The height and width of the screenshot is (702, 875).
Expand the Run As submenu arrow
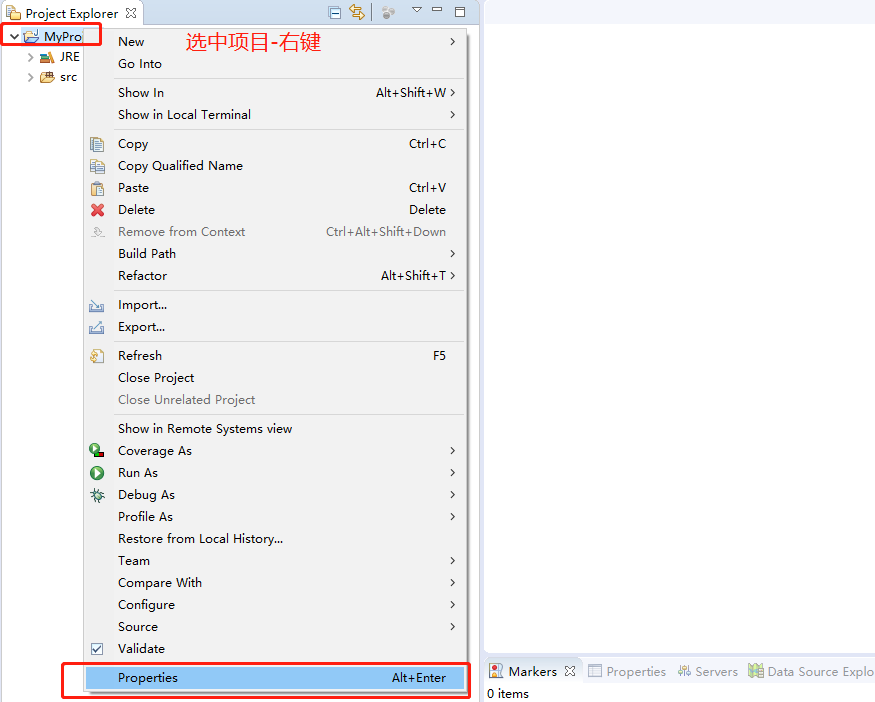click(x=453, y=473)
